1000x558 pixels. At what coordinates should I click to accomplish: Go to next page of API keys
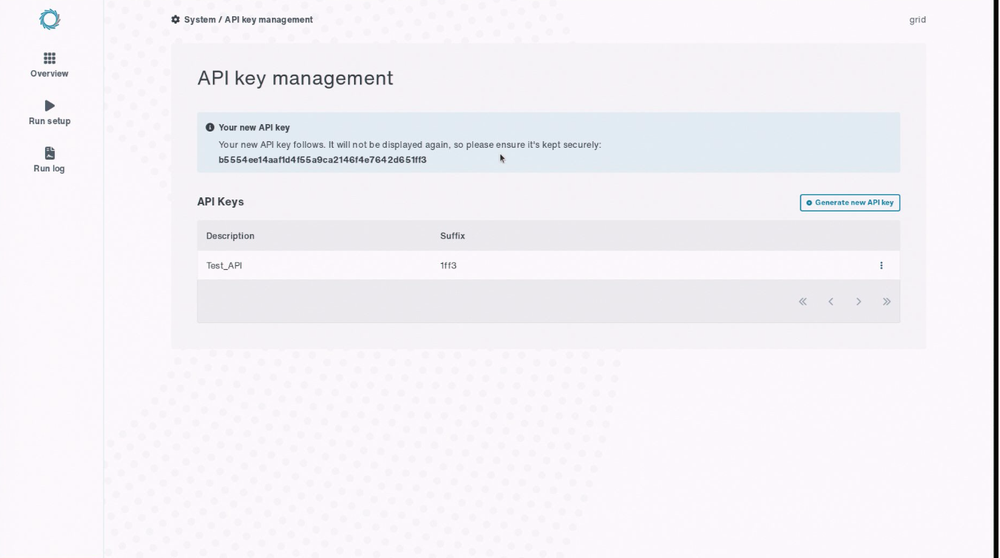coord(858,302)
